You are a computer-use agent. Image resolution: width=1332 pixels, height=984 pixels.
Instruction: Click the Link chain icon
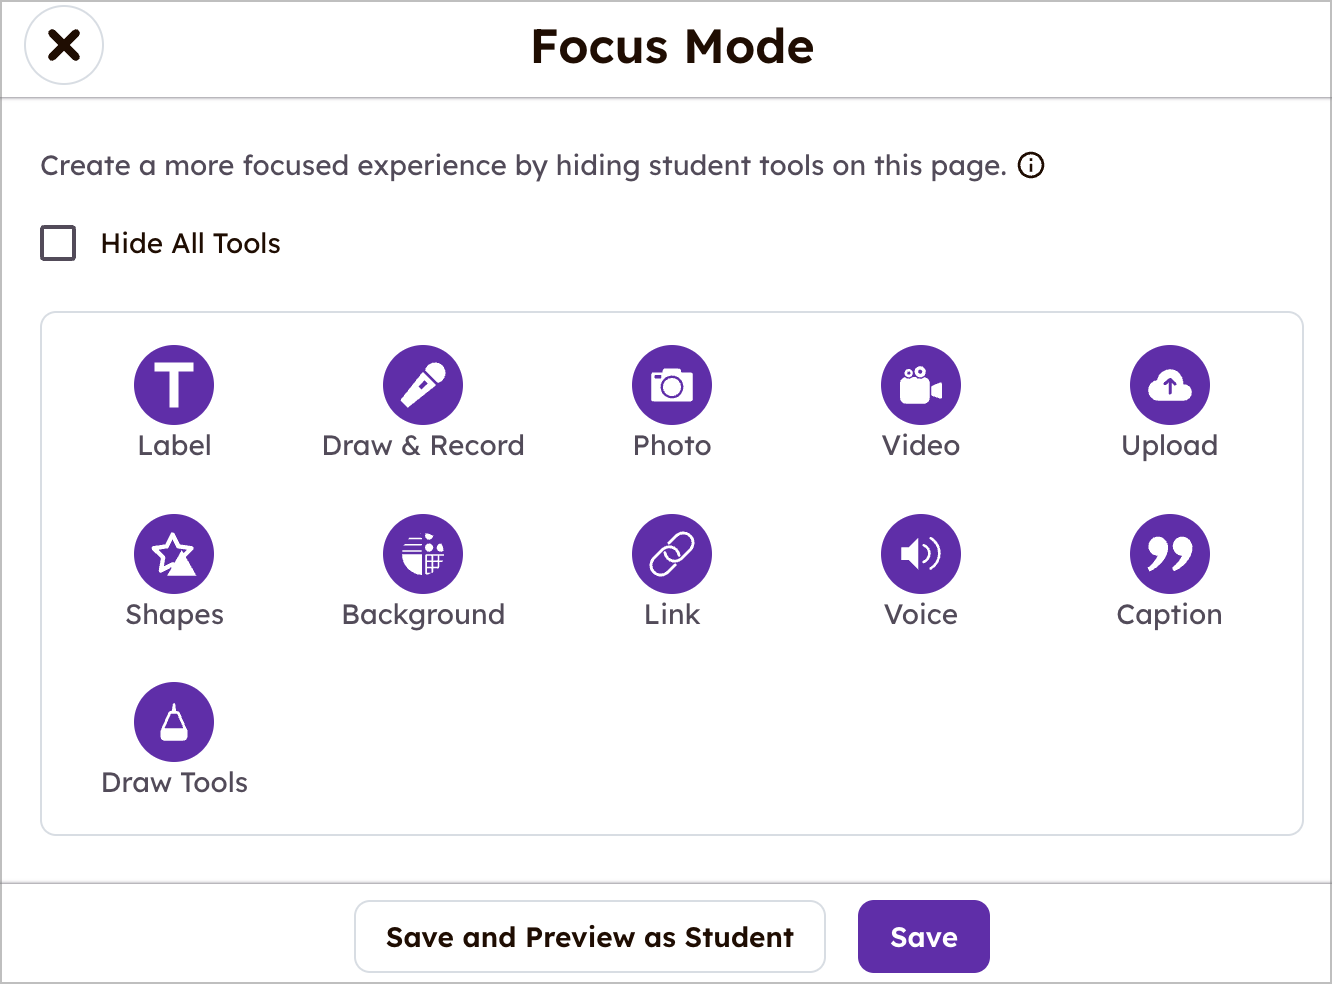tap(672, 553)
